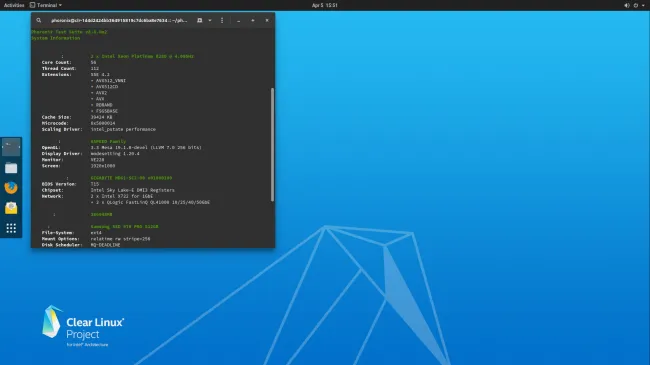
Task: Open the Files icon in the dock
Action: [11, 168]
